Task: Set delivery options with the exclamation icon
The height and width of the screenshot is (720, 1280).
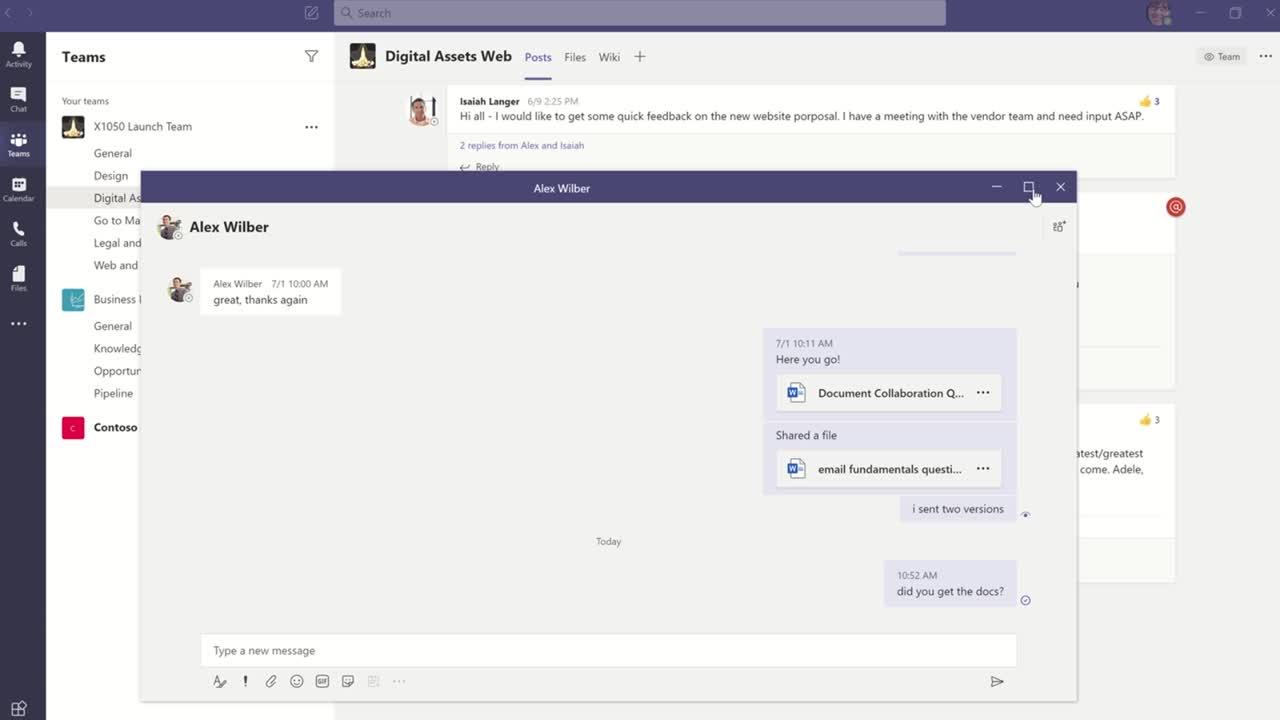Action: pyautogui.click(x=245, y=681)
